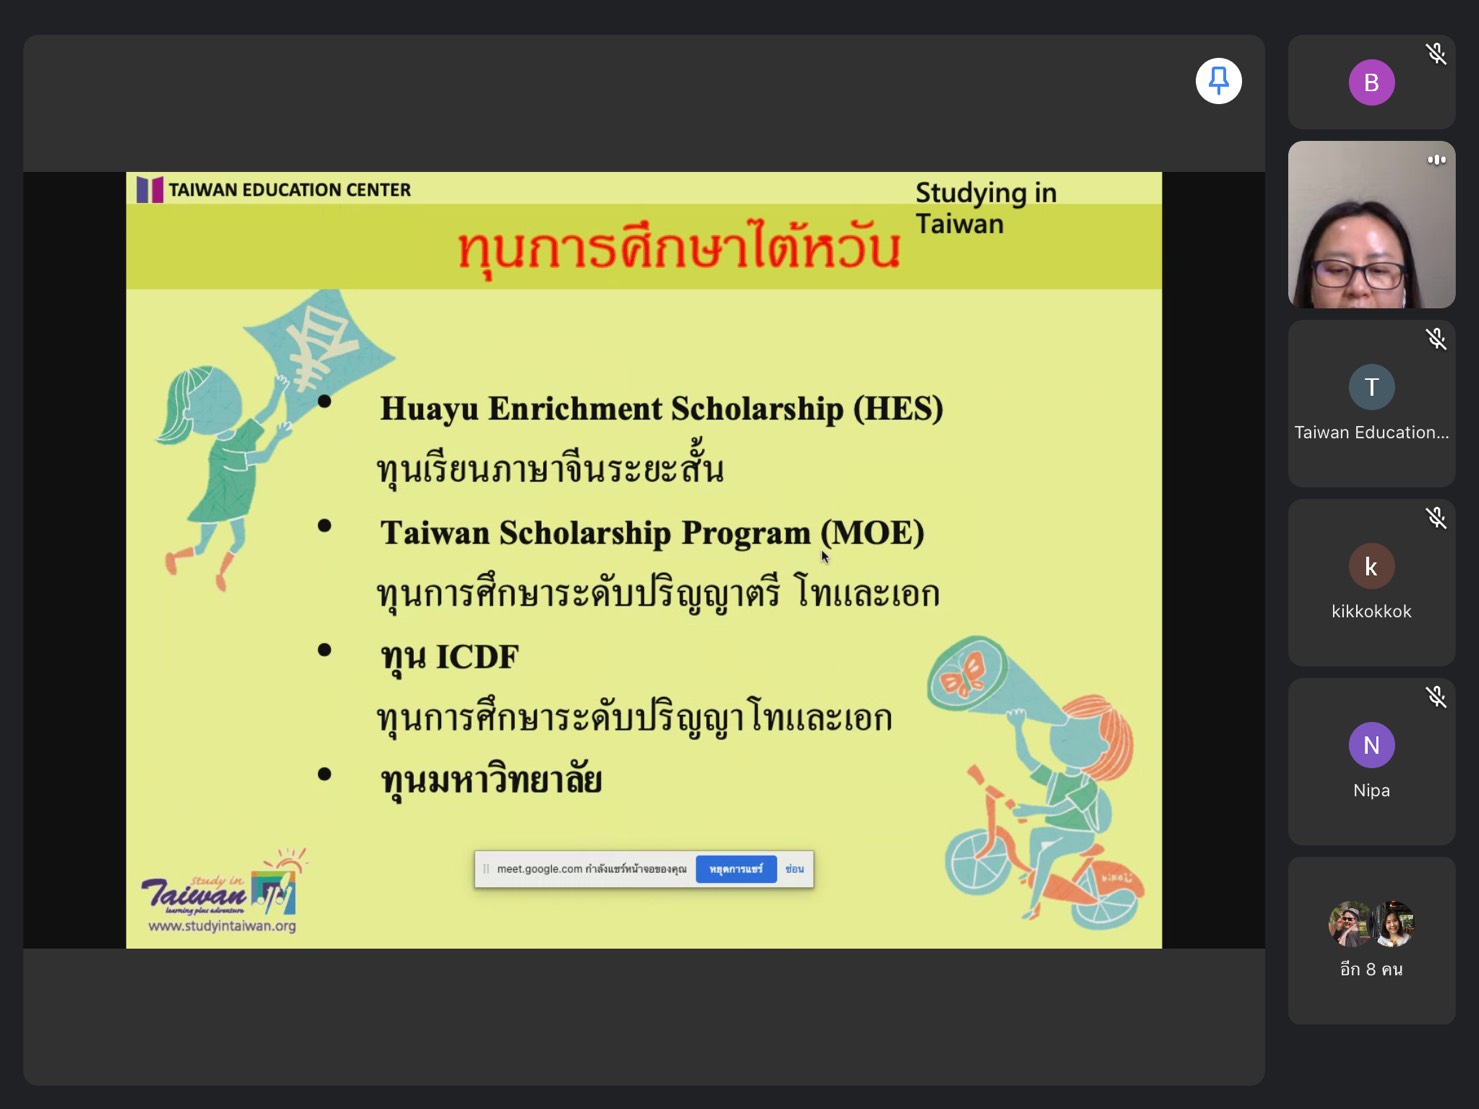The image size is (1479, 1109).
Task: Select the T avatar for Taiwan Education
Action: click(1371, 387)
